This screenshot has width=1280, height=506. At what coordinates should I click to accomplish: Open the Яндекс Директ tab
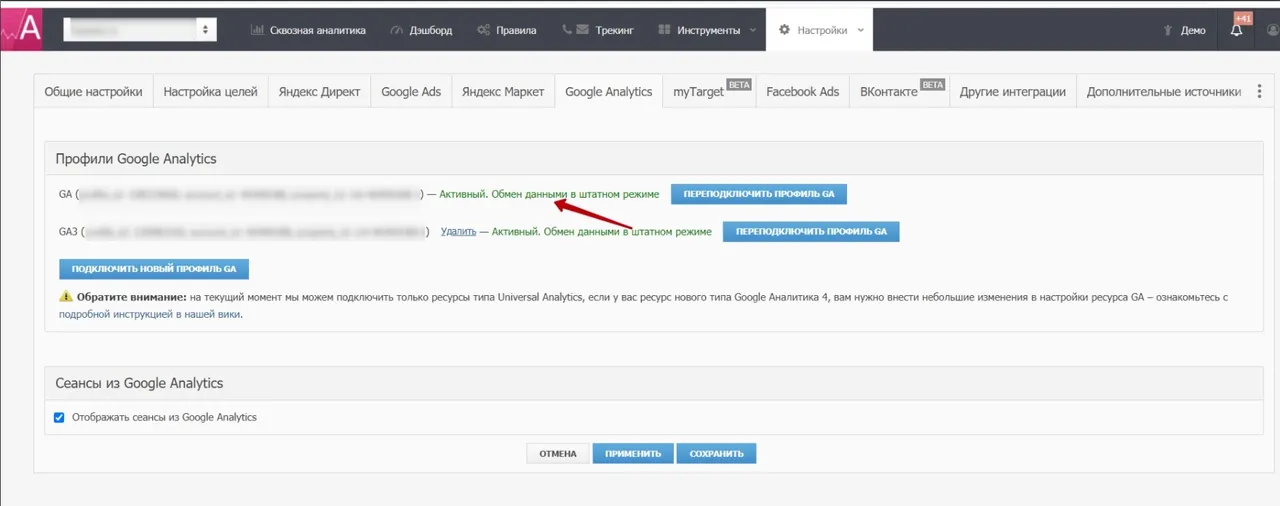(x=319, y=91)
